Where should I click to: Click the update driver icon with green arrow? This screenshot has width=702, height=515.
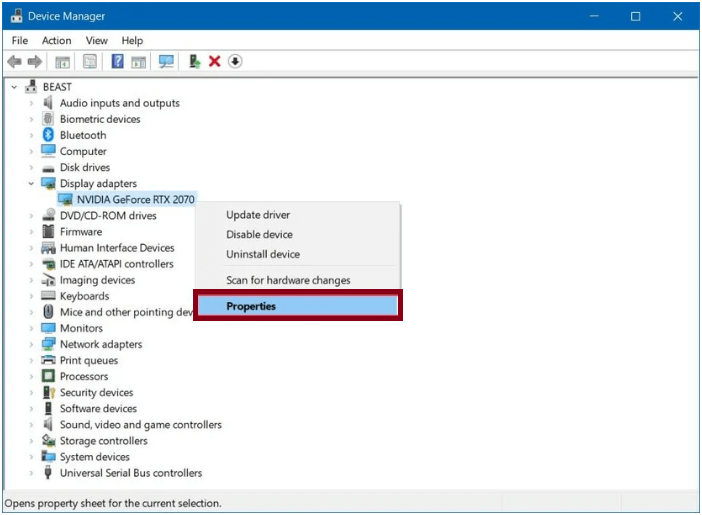(194, 62)
